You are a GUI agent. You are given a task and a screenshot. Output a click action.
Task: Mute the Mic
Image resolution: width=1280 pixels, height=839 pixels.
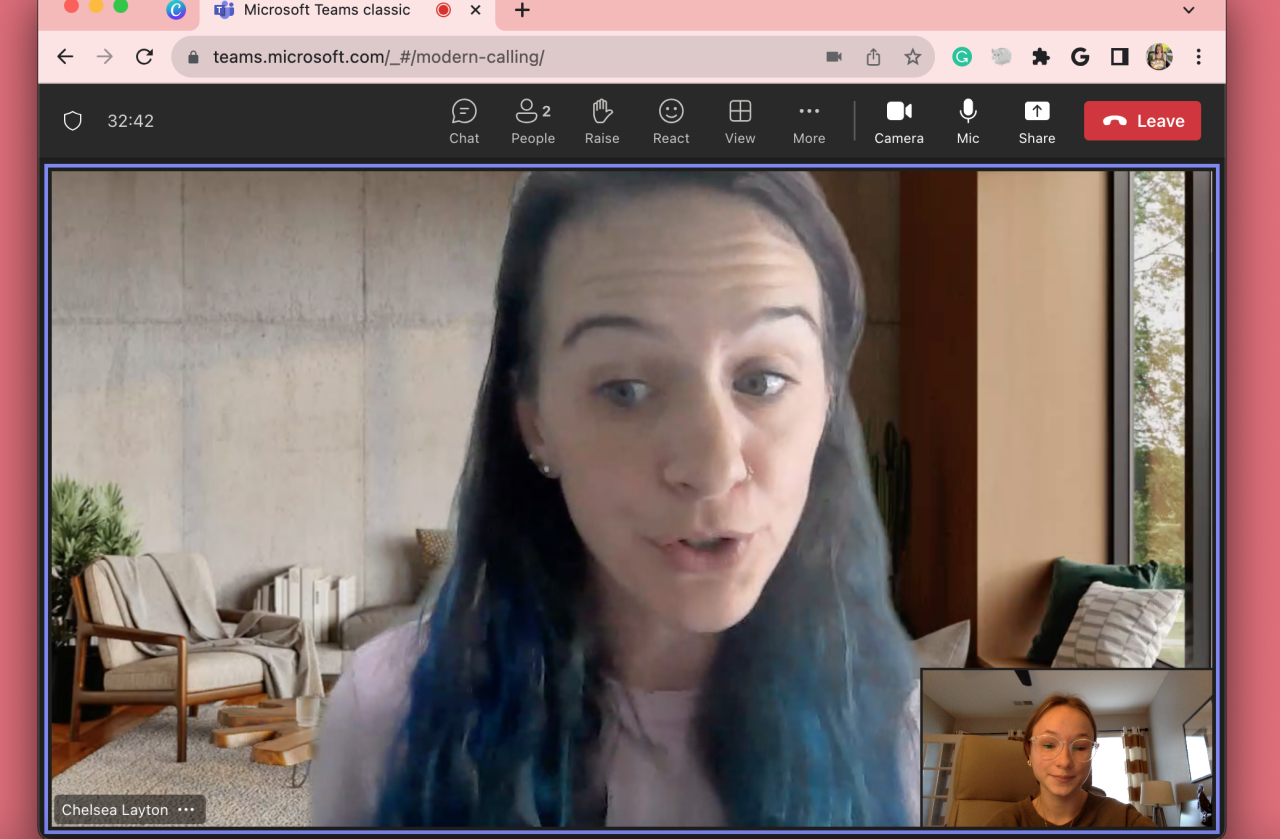click(968, 121)
